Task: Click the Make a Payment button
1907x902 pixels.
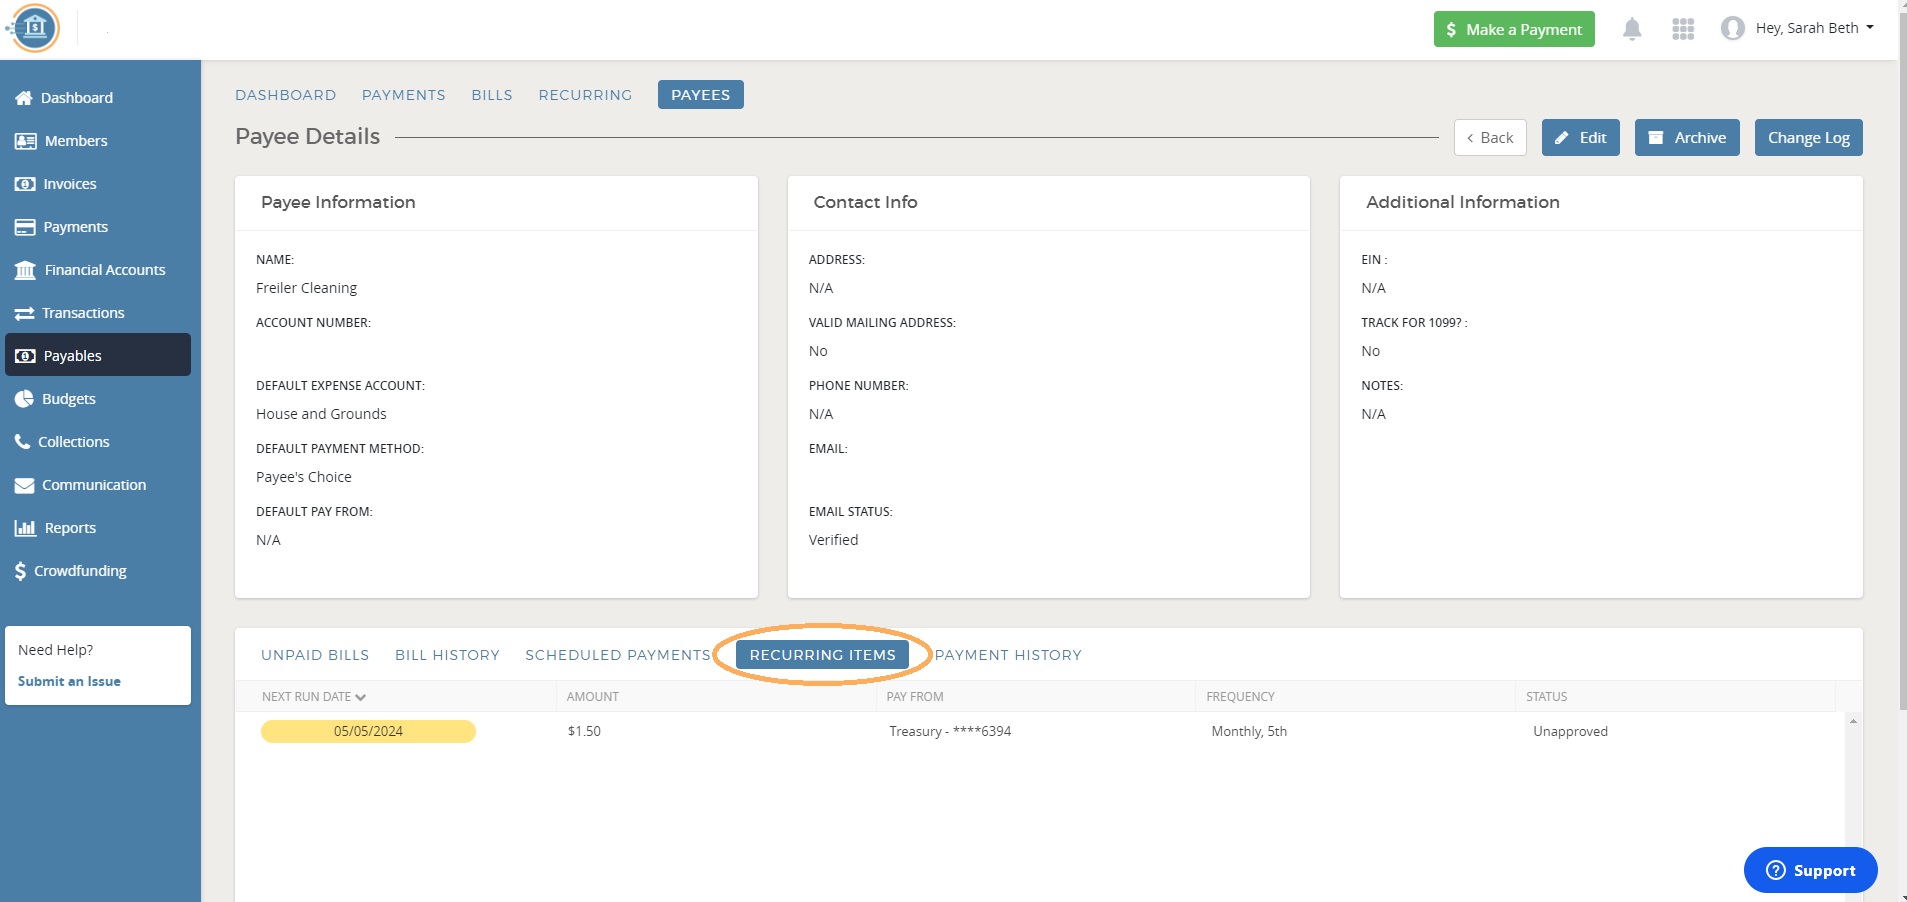Action: [x=1513, y=28]
